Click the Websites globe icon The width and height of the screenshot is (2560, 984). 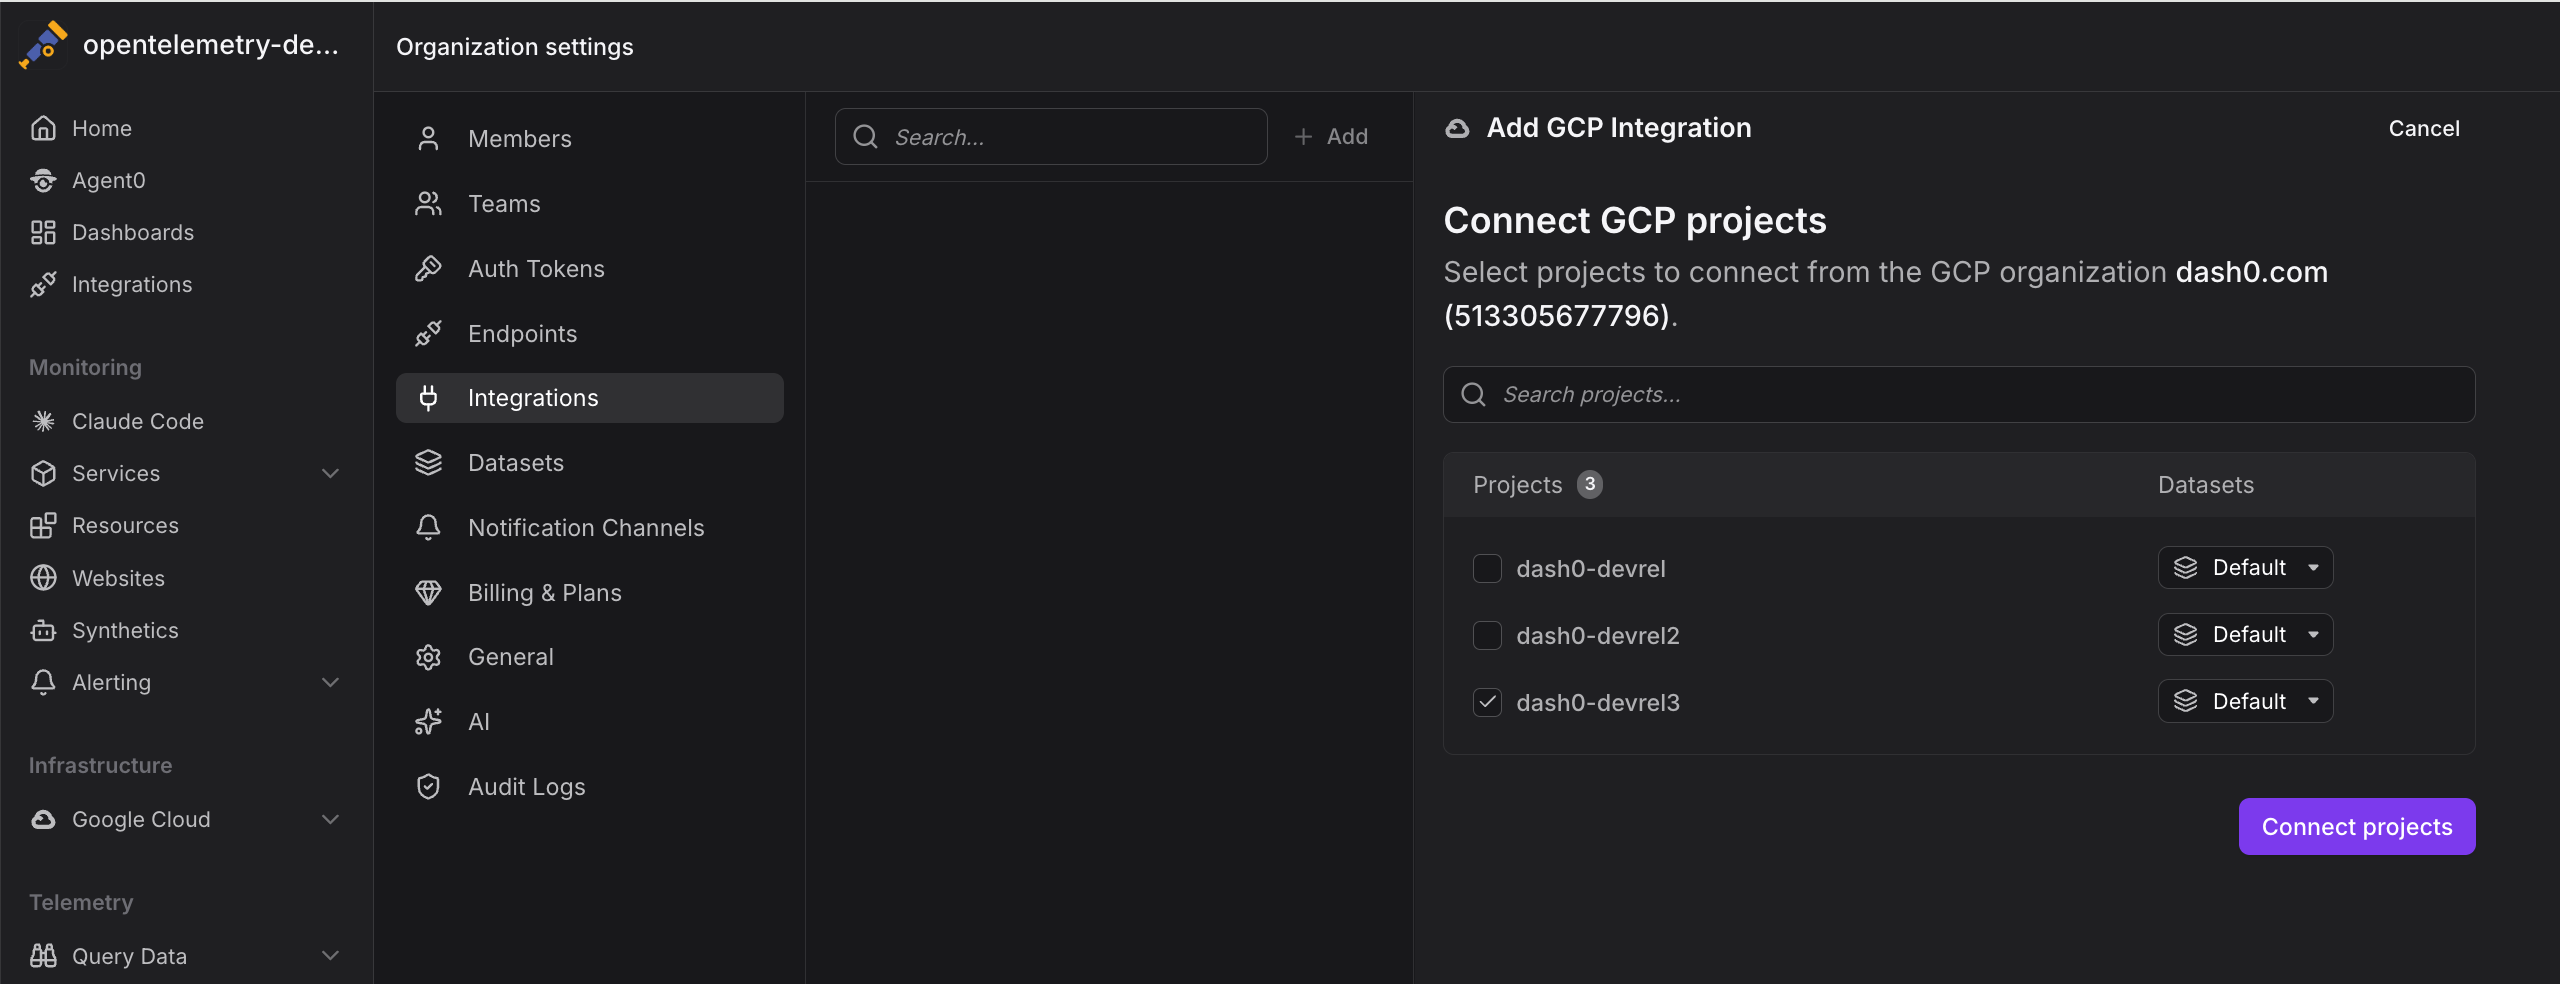click(x=43, y=578)
